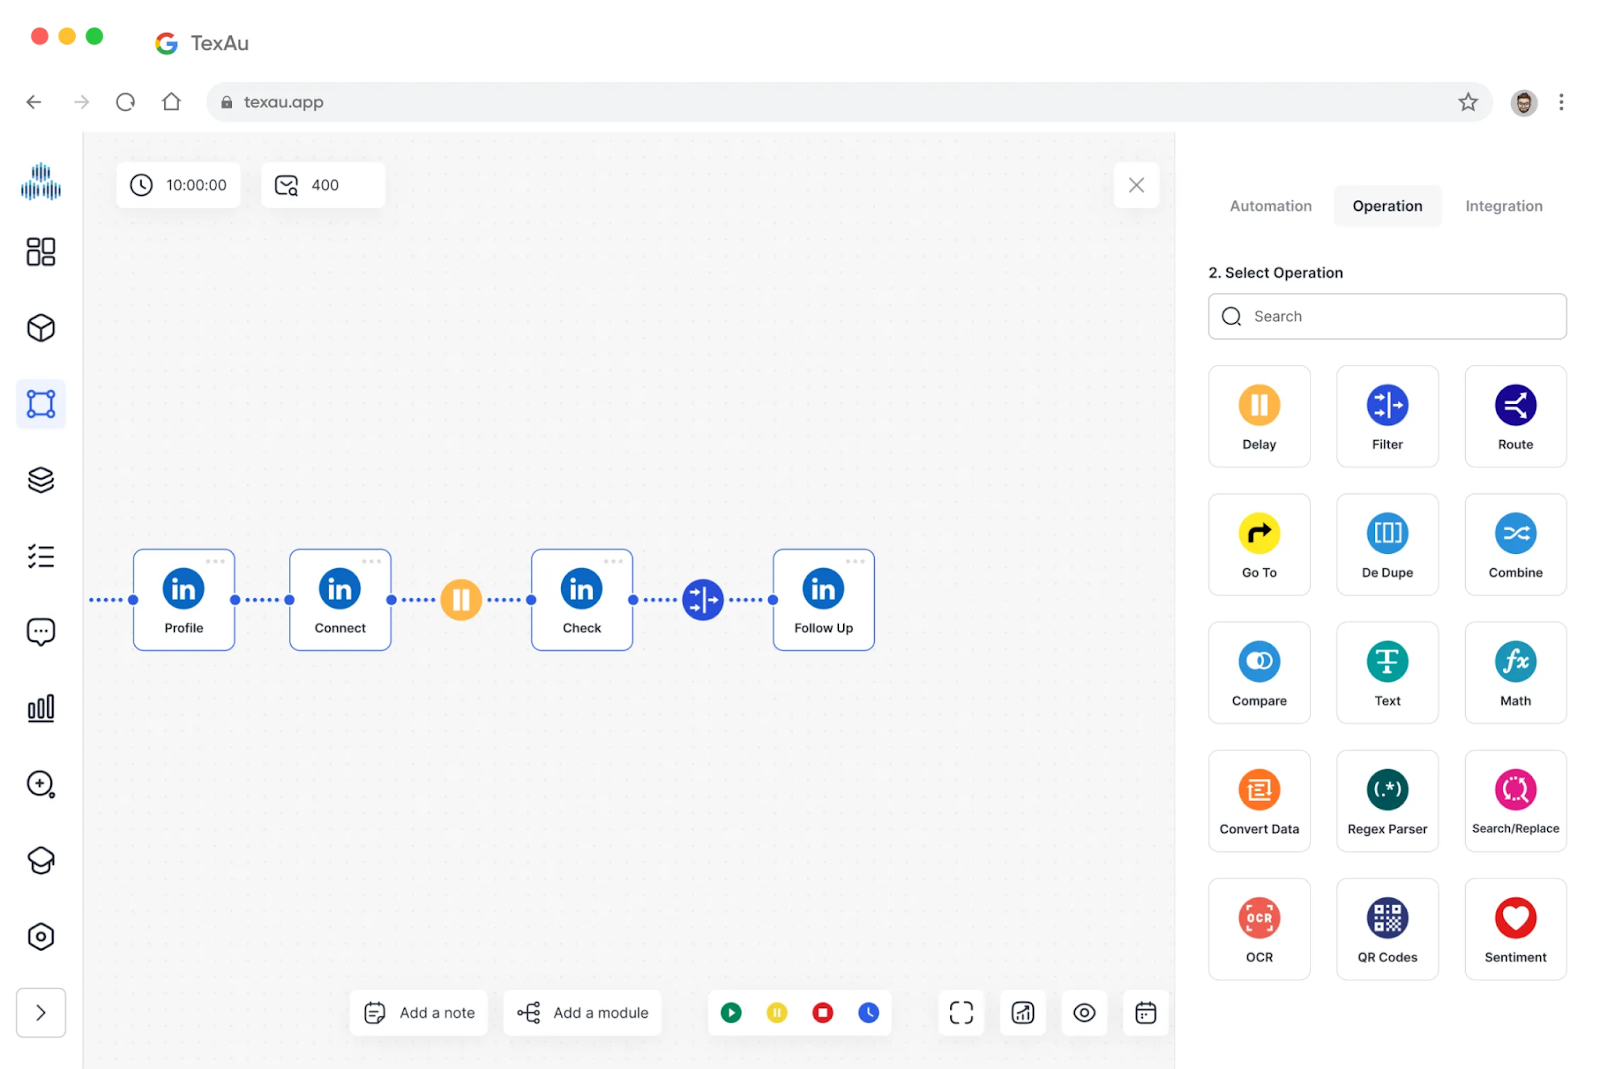Screen dimensions: 1600x1069
Task: Reload the browser page
Action: tap(125, 102)
